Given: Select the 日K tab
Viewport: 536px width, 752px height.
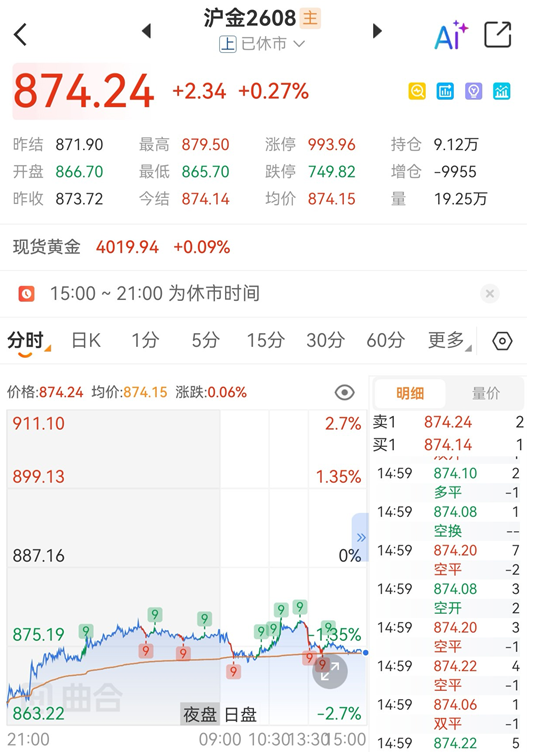Looking at the screenshot, I should 86,341.
